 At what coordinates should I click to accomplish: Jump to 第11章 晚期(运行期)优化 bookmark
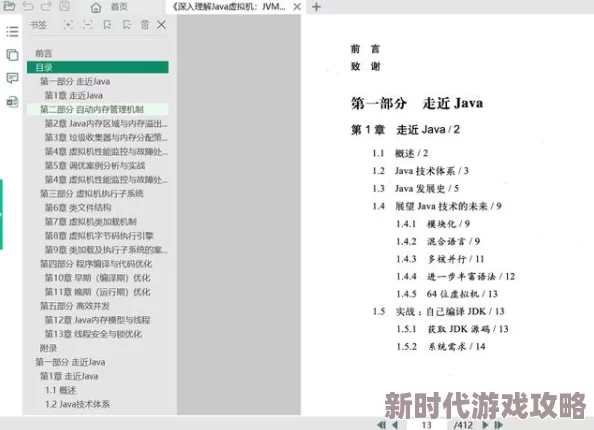(x=97, y=292)
